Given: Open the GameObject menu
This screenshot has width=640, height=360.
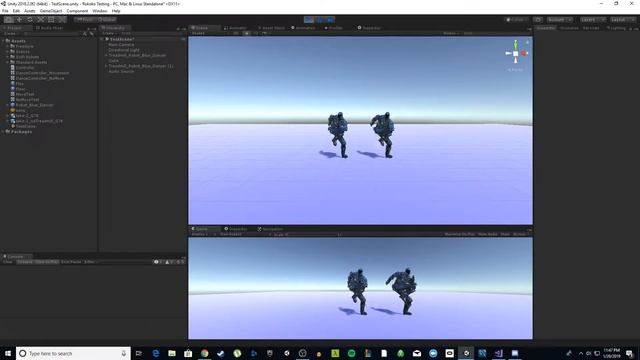Looking at the screenshot, I should coord(51,11).
